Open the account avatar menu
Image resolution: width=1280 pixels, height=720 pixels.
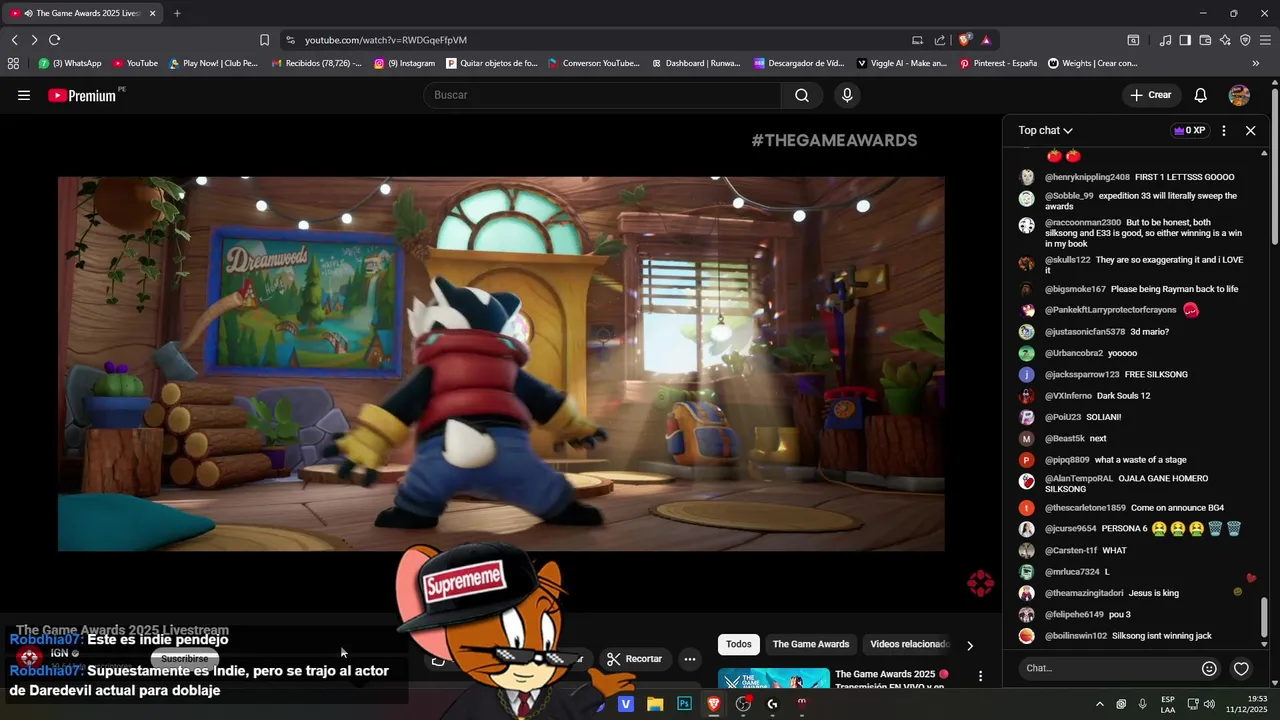[x=1239, y=95]
